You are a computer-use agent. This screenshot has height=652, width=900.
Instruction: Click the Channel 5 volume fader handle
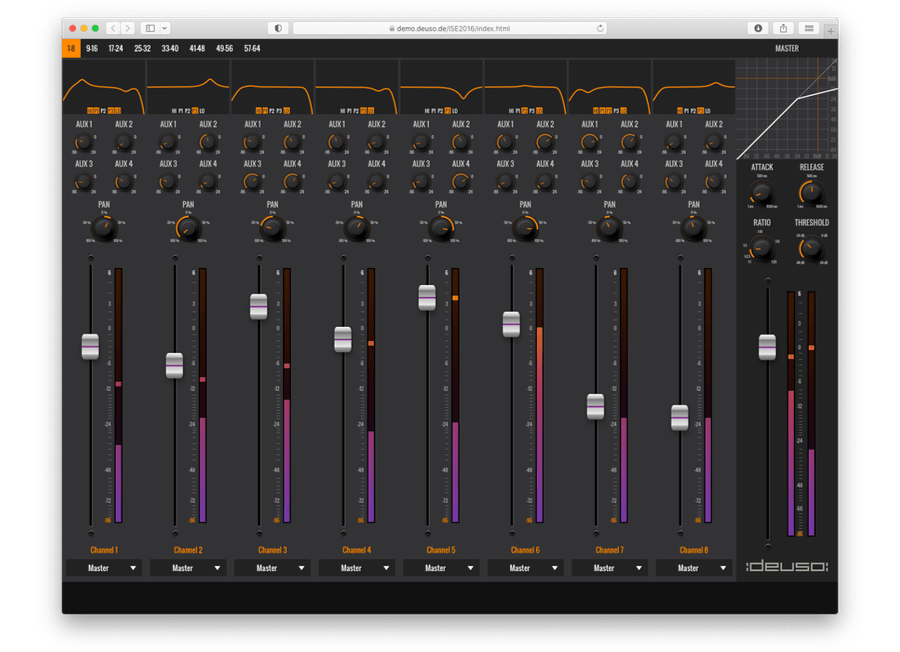coord(427,297)
